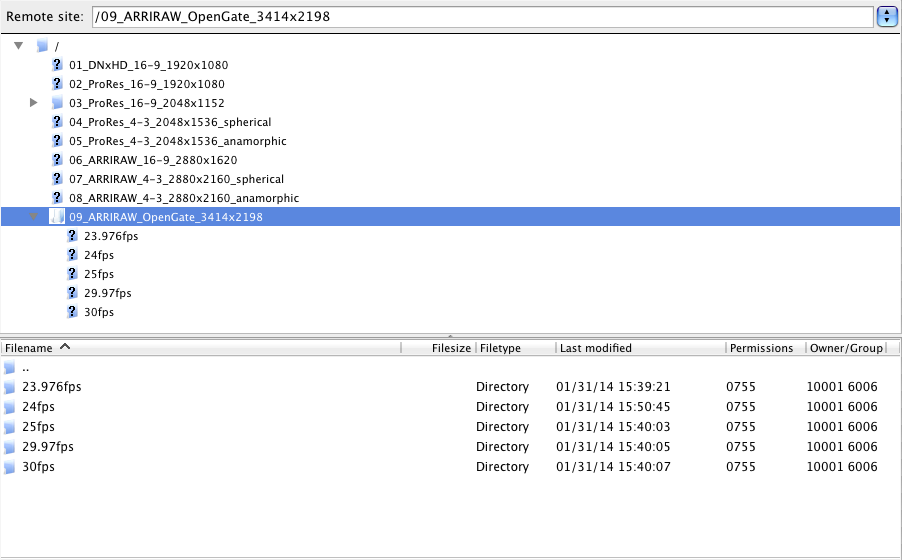Select tree subfolder 24fps
902x560 pixels.
(99, 255)
